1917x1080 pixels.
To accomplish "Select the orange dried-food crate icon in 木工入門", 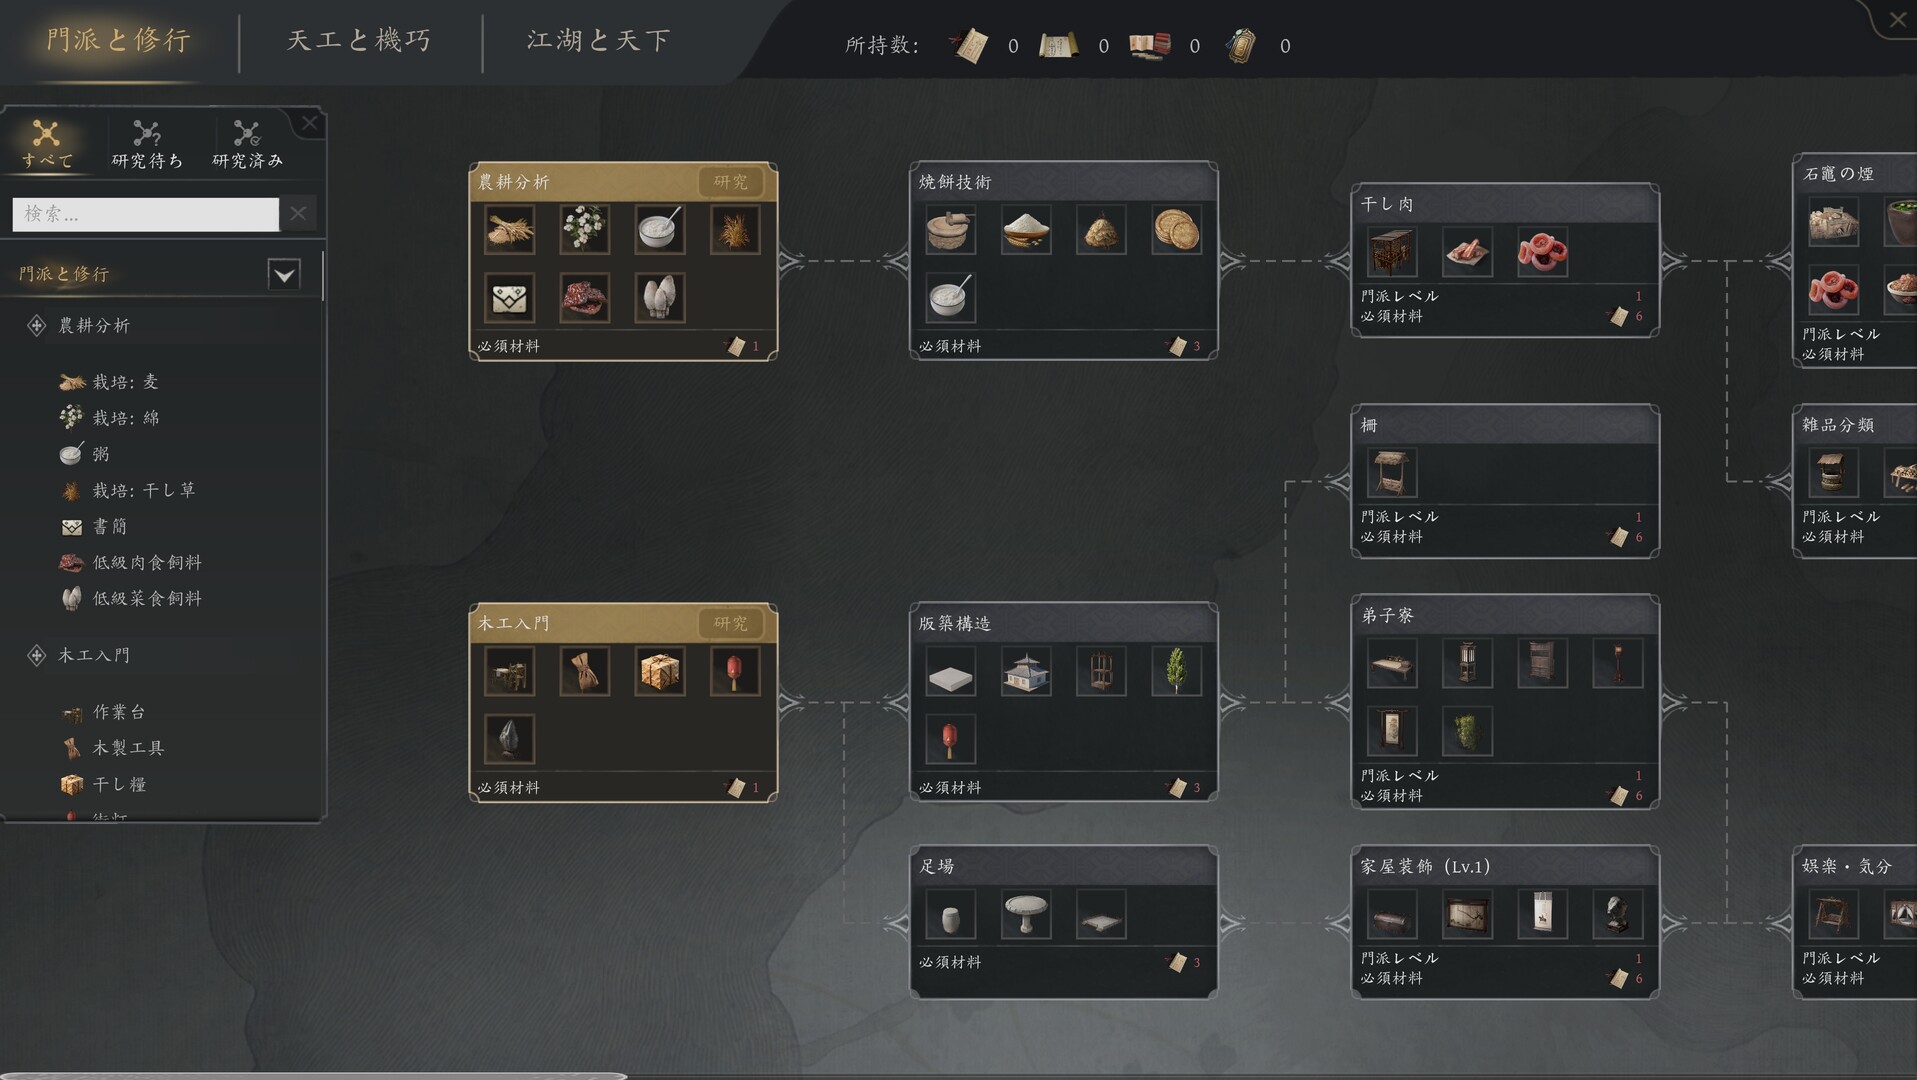I will tap(660, 671).
